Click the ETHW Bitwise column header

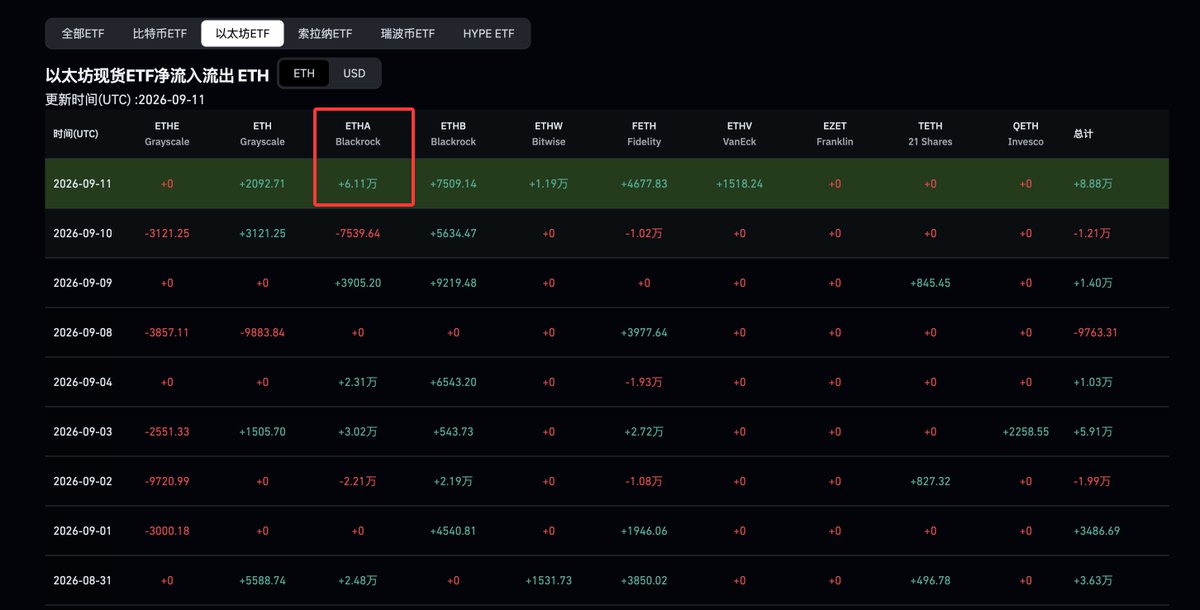pos(549,134)
